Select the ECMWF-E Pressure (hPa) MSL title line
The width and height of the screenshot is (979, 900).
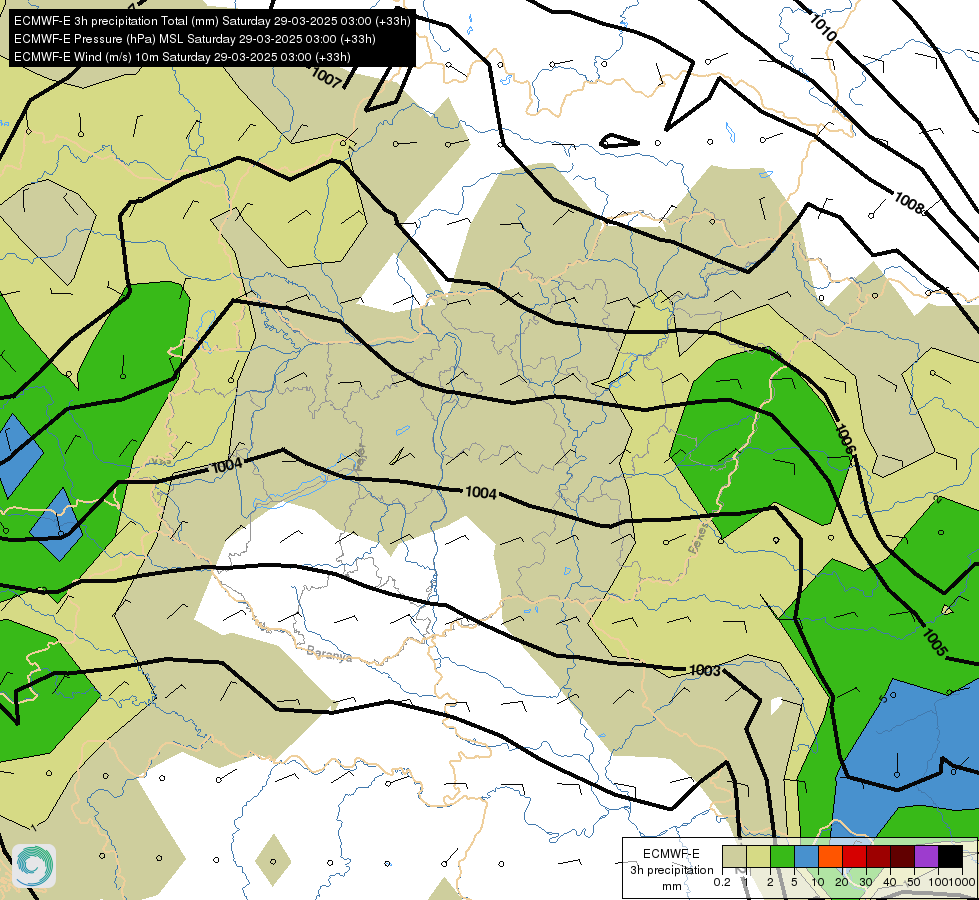[x=194, y=39]
